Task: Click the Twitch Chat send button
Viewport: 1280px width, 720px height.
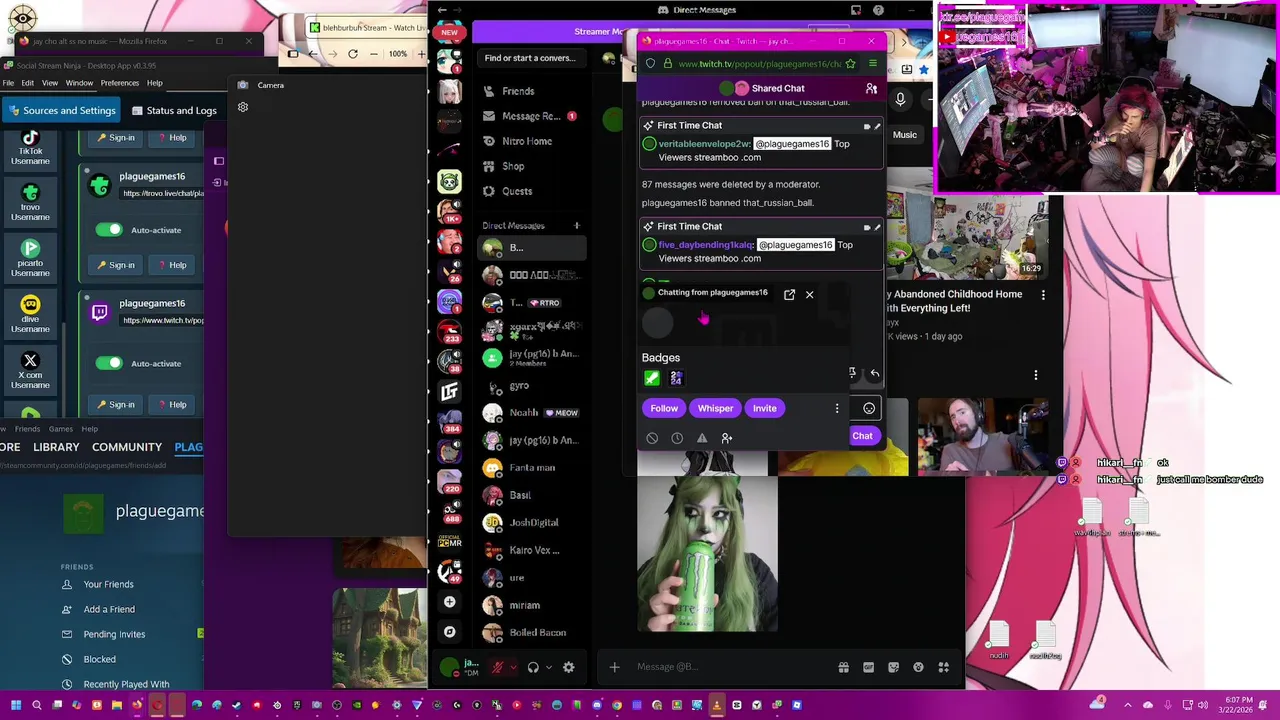Action: pos(862,436)
